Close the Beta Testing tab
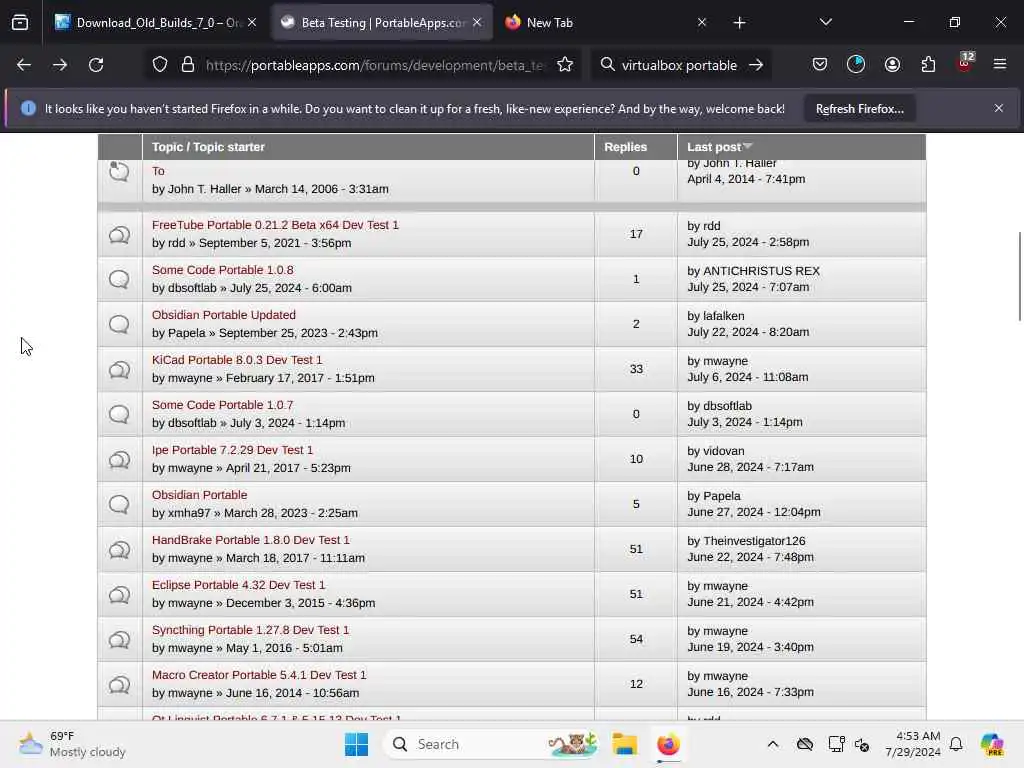 (477, 23)
